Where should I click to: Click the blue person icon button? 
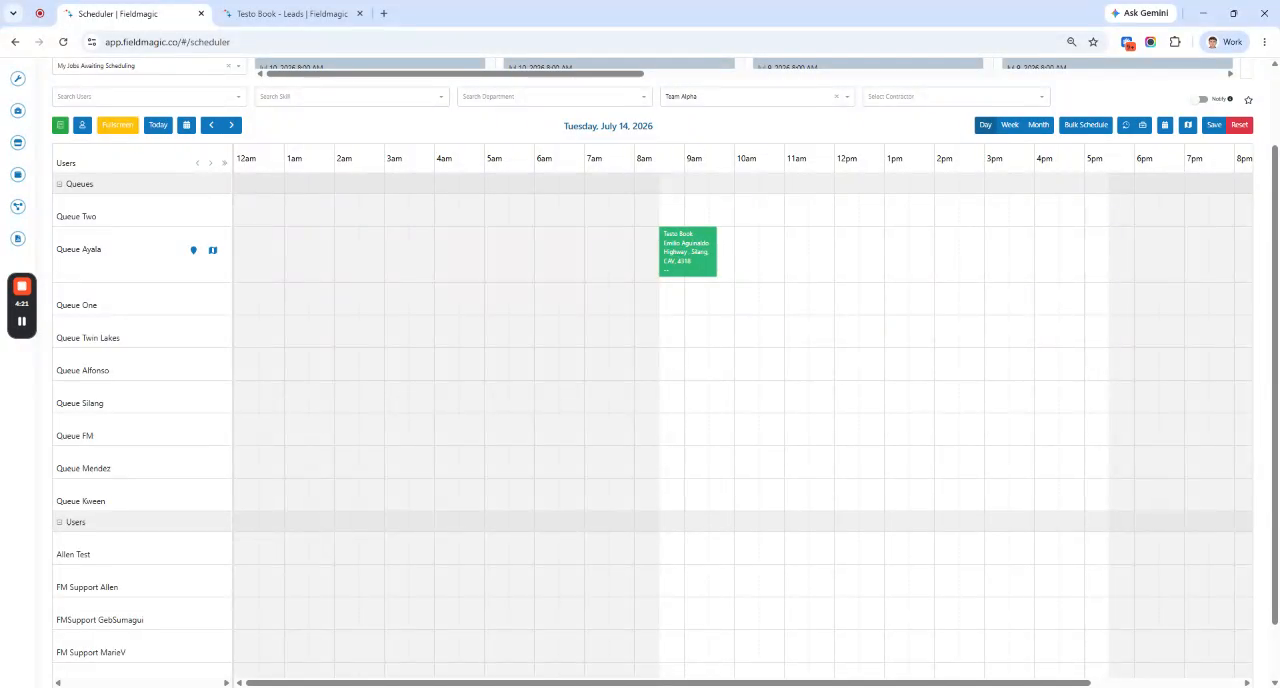pyautogui.click(x=82, y=125)
